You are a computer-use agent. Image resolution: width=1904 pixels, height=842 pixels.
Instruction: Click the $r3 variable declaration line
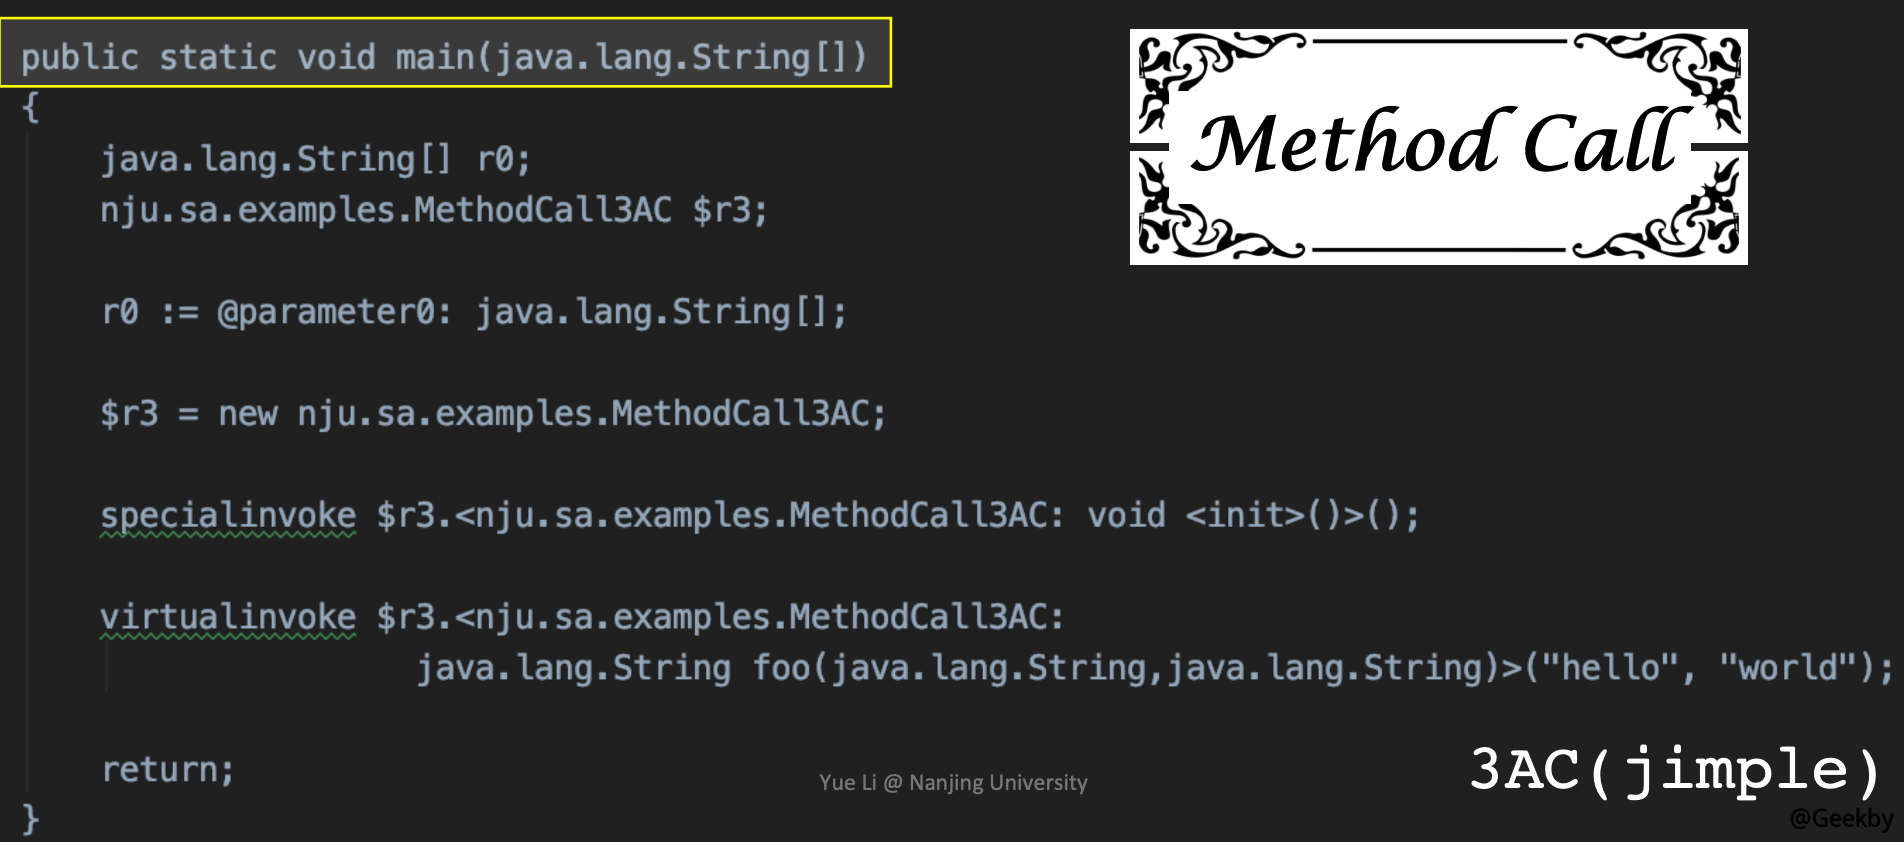pos(433,210)
